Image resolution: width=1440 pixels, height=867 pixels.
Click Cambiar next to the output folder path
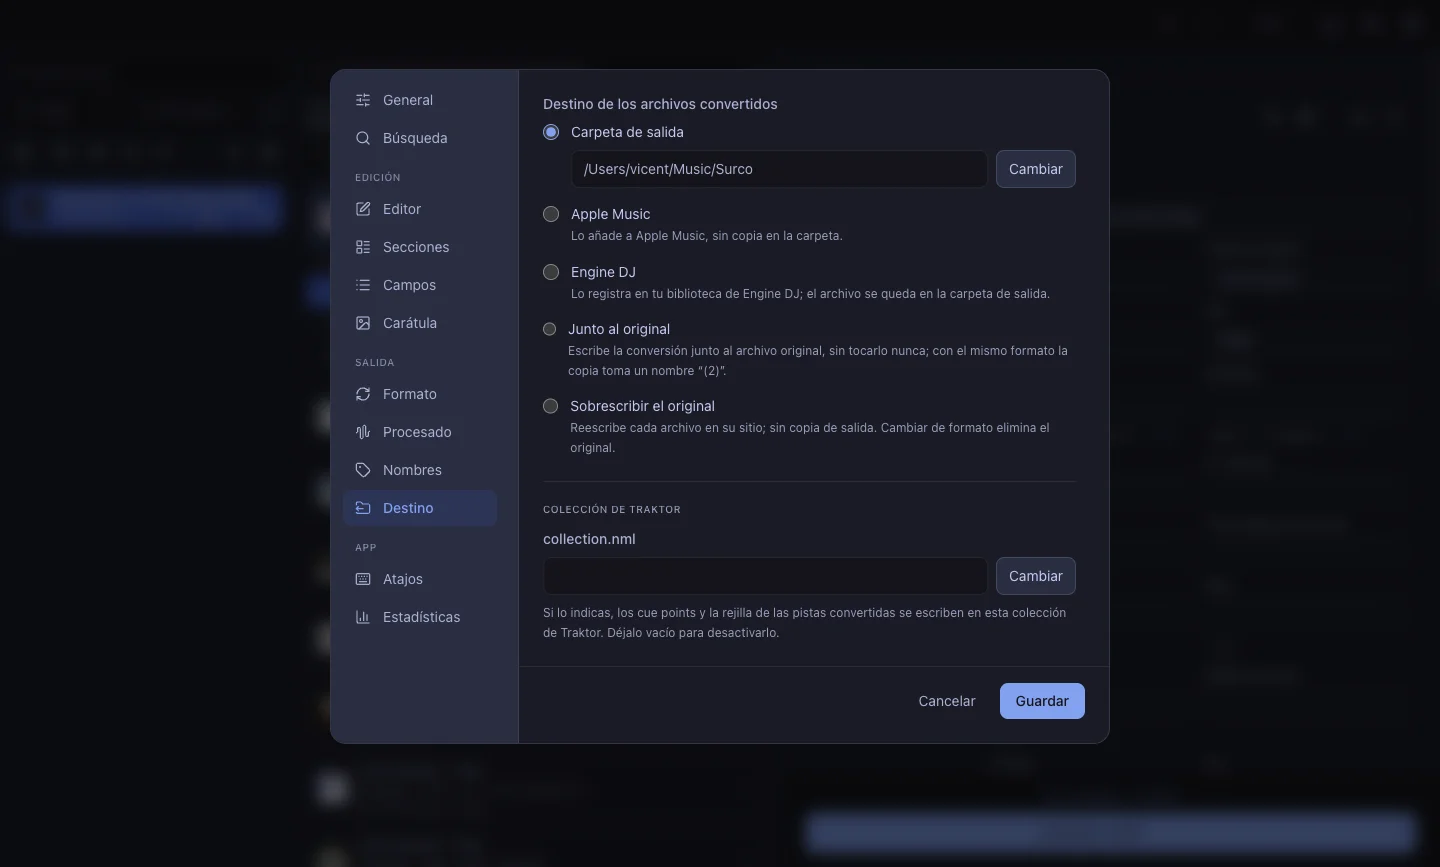click(x=1036, y=169)
